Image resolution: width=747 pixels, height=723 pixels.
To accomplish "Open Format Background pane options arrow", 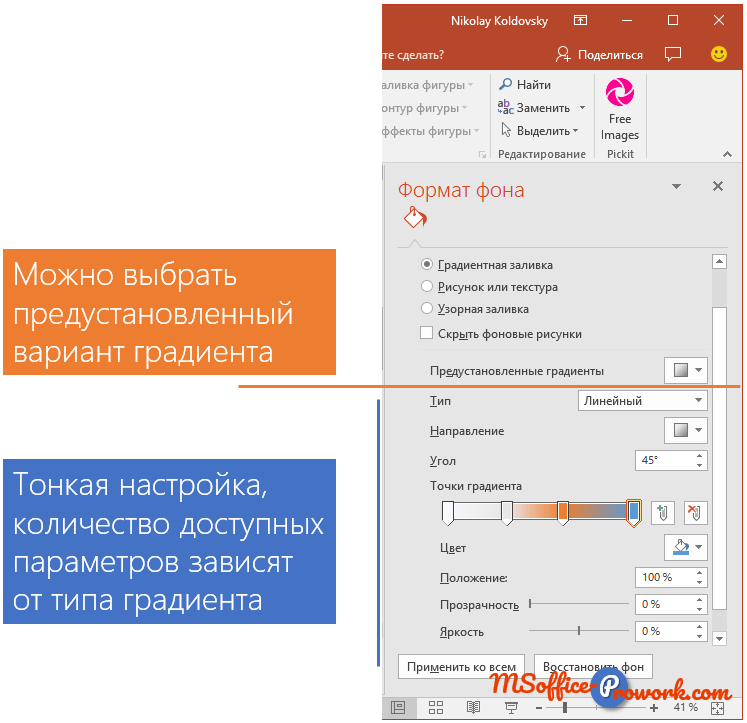I will [x=676, y=186].
